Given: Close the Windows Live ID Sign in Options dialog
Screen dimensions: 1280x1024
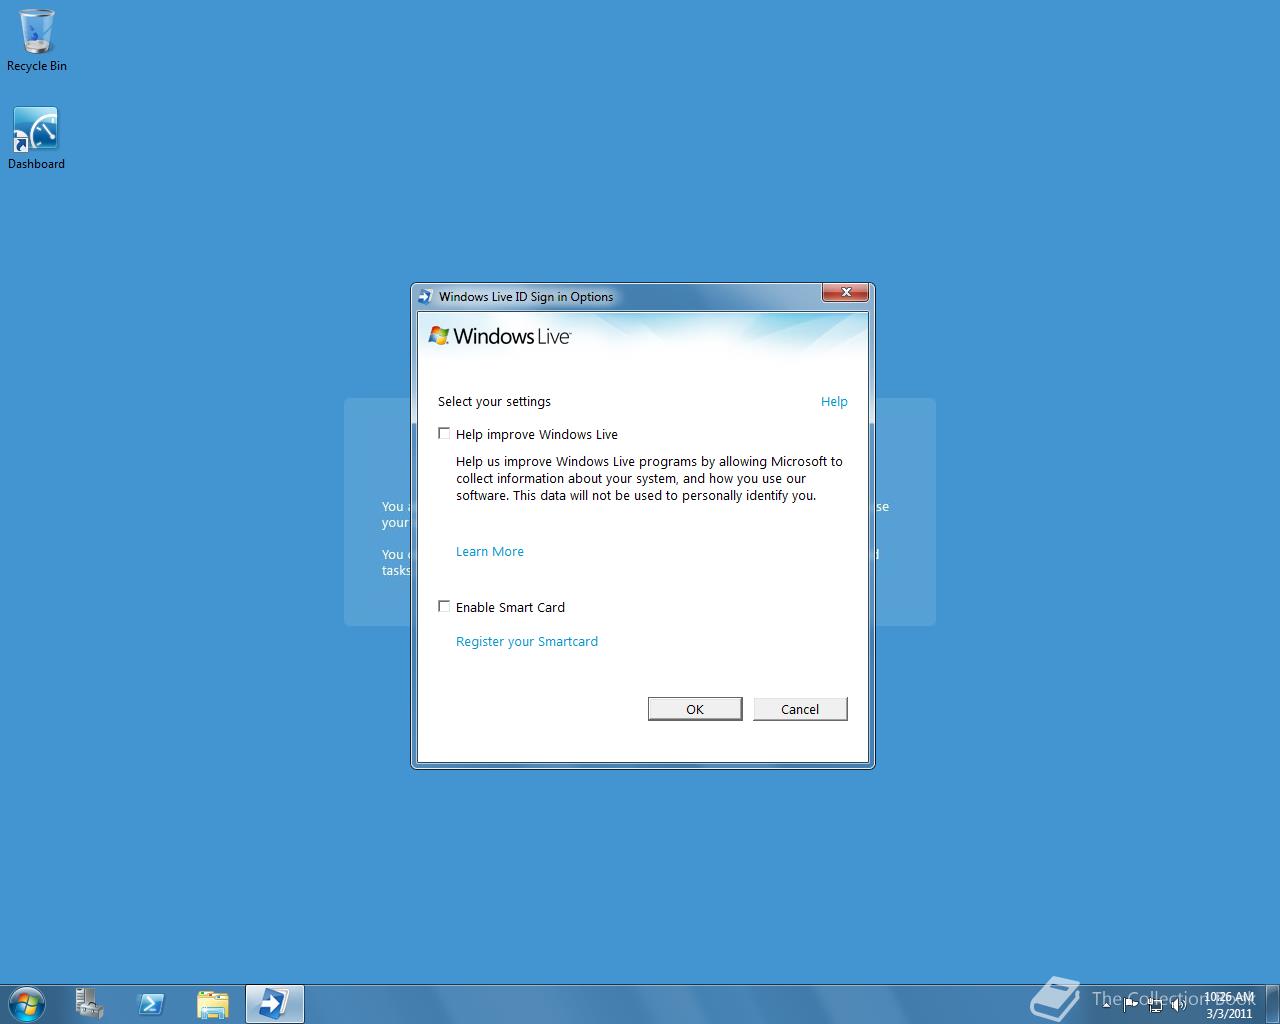Looking at the screenshot, I should pos(846,292).
